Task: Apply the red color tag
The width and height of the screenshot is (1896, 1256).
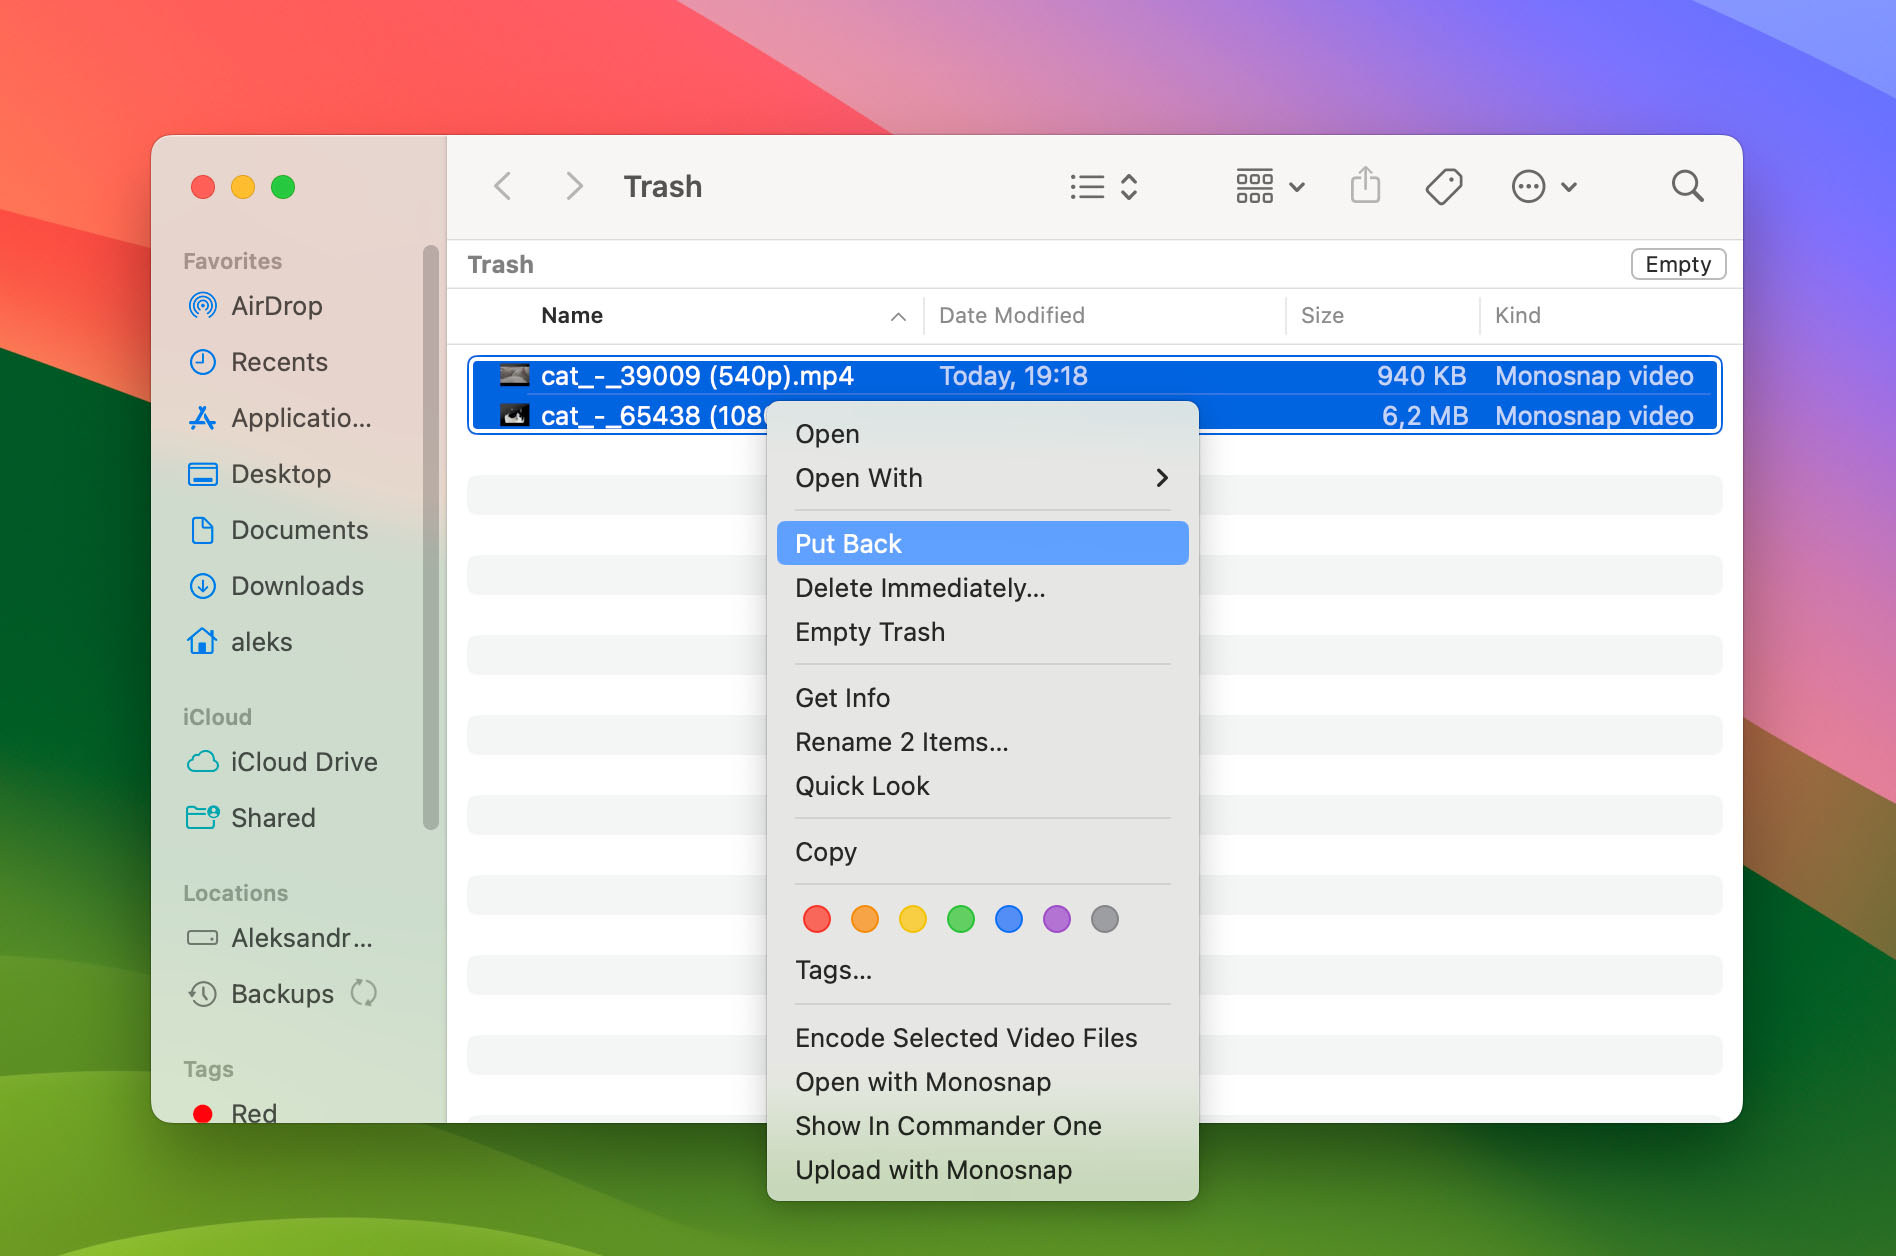Action: coord(817,919)
